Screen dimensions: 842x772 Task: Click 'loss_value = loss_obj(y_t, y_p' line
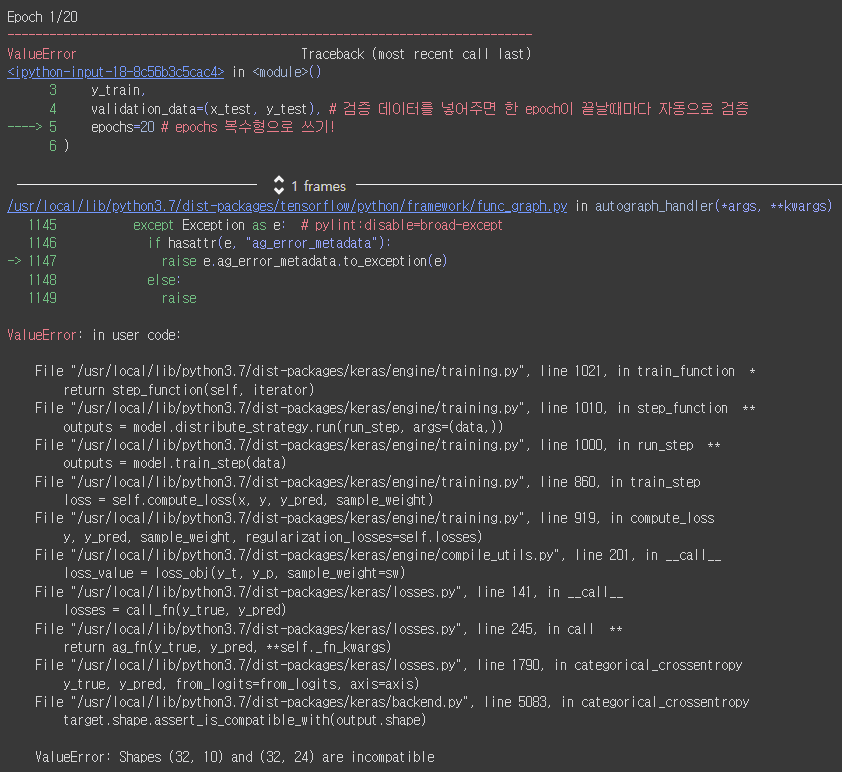pyautogui.click(x=234, y=573)
